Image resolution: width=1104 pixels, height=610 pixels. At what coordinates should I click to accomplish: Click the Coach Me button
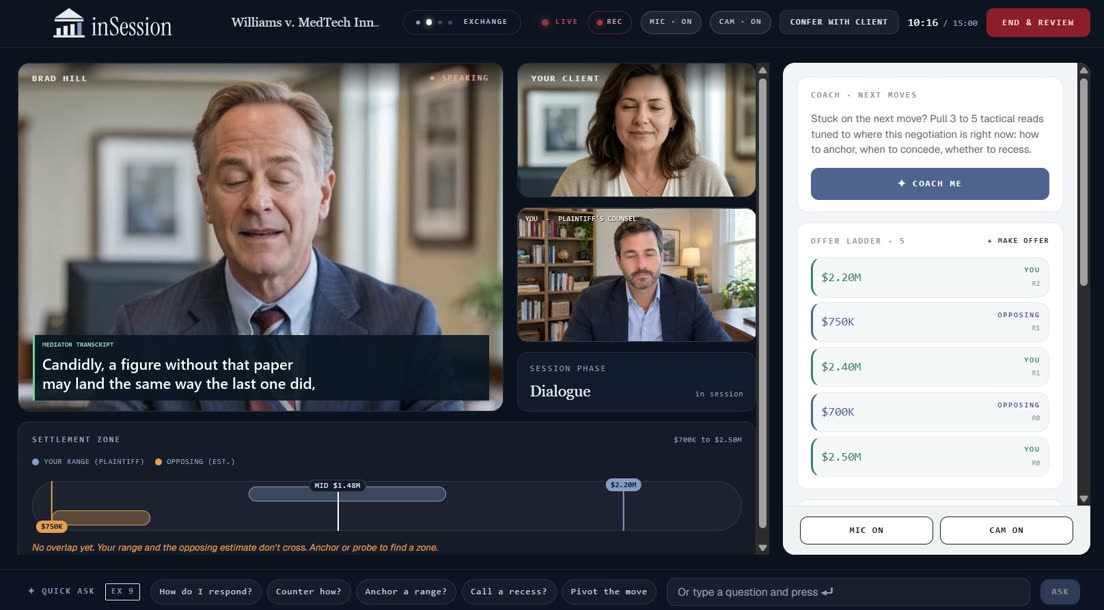tap(929, 183)
